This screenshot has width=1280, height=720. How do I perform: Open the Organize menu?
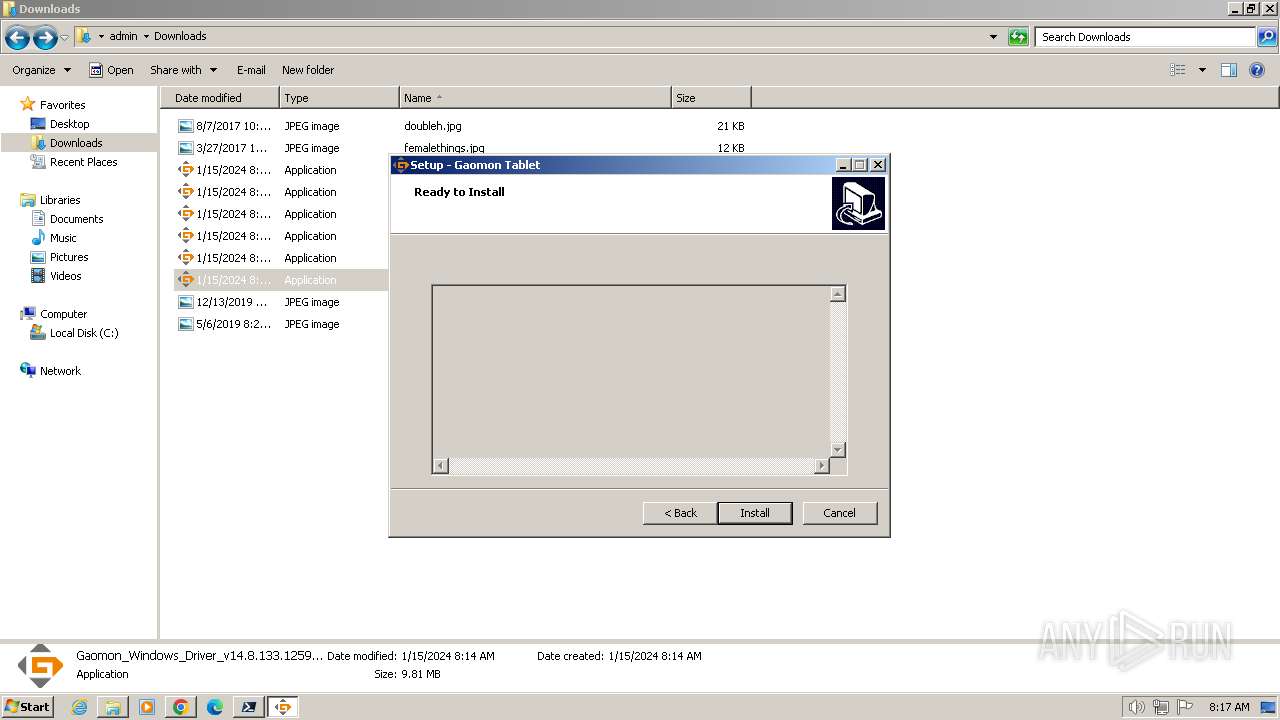[x=41, y=70]
